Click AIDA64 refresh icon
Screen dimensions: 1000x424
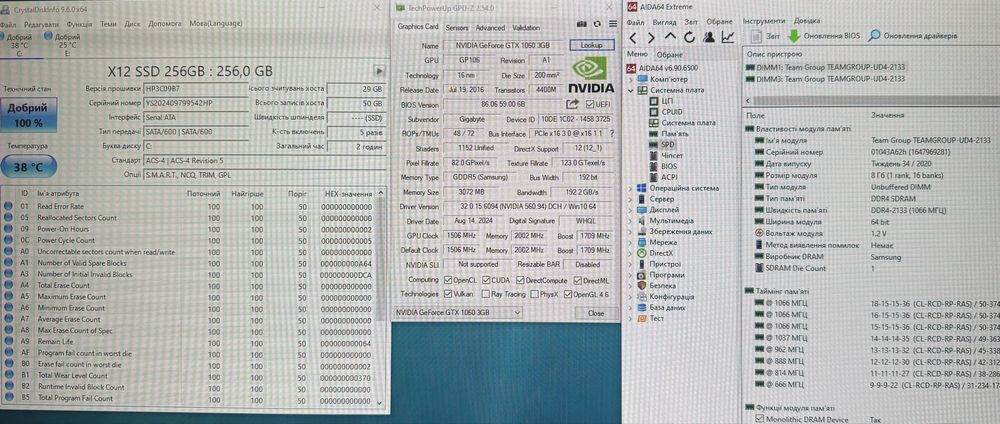[689, 38]
